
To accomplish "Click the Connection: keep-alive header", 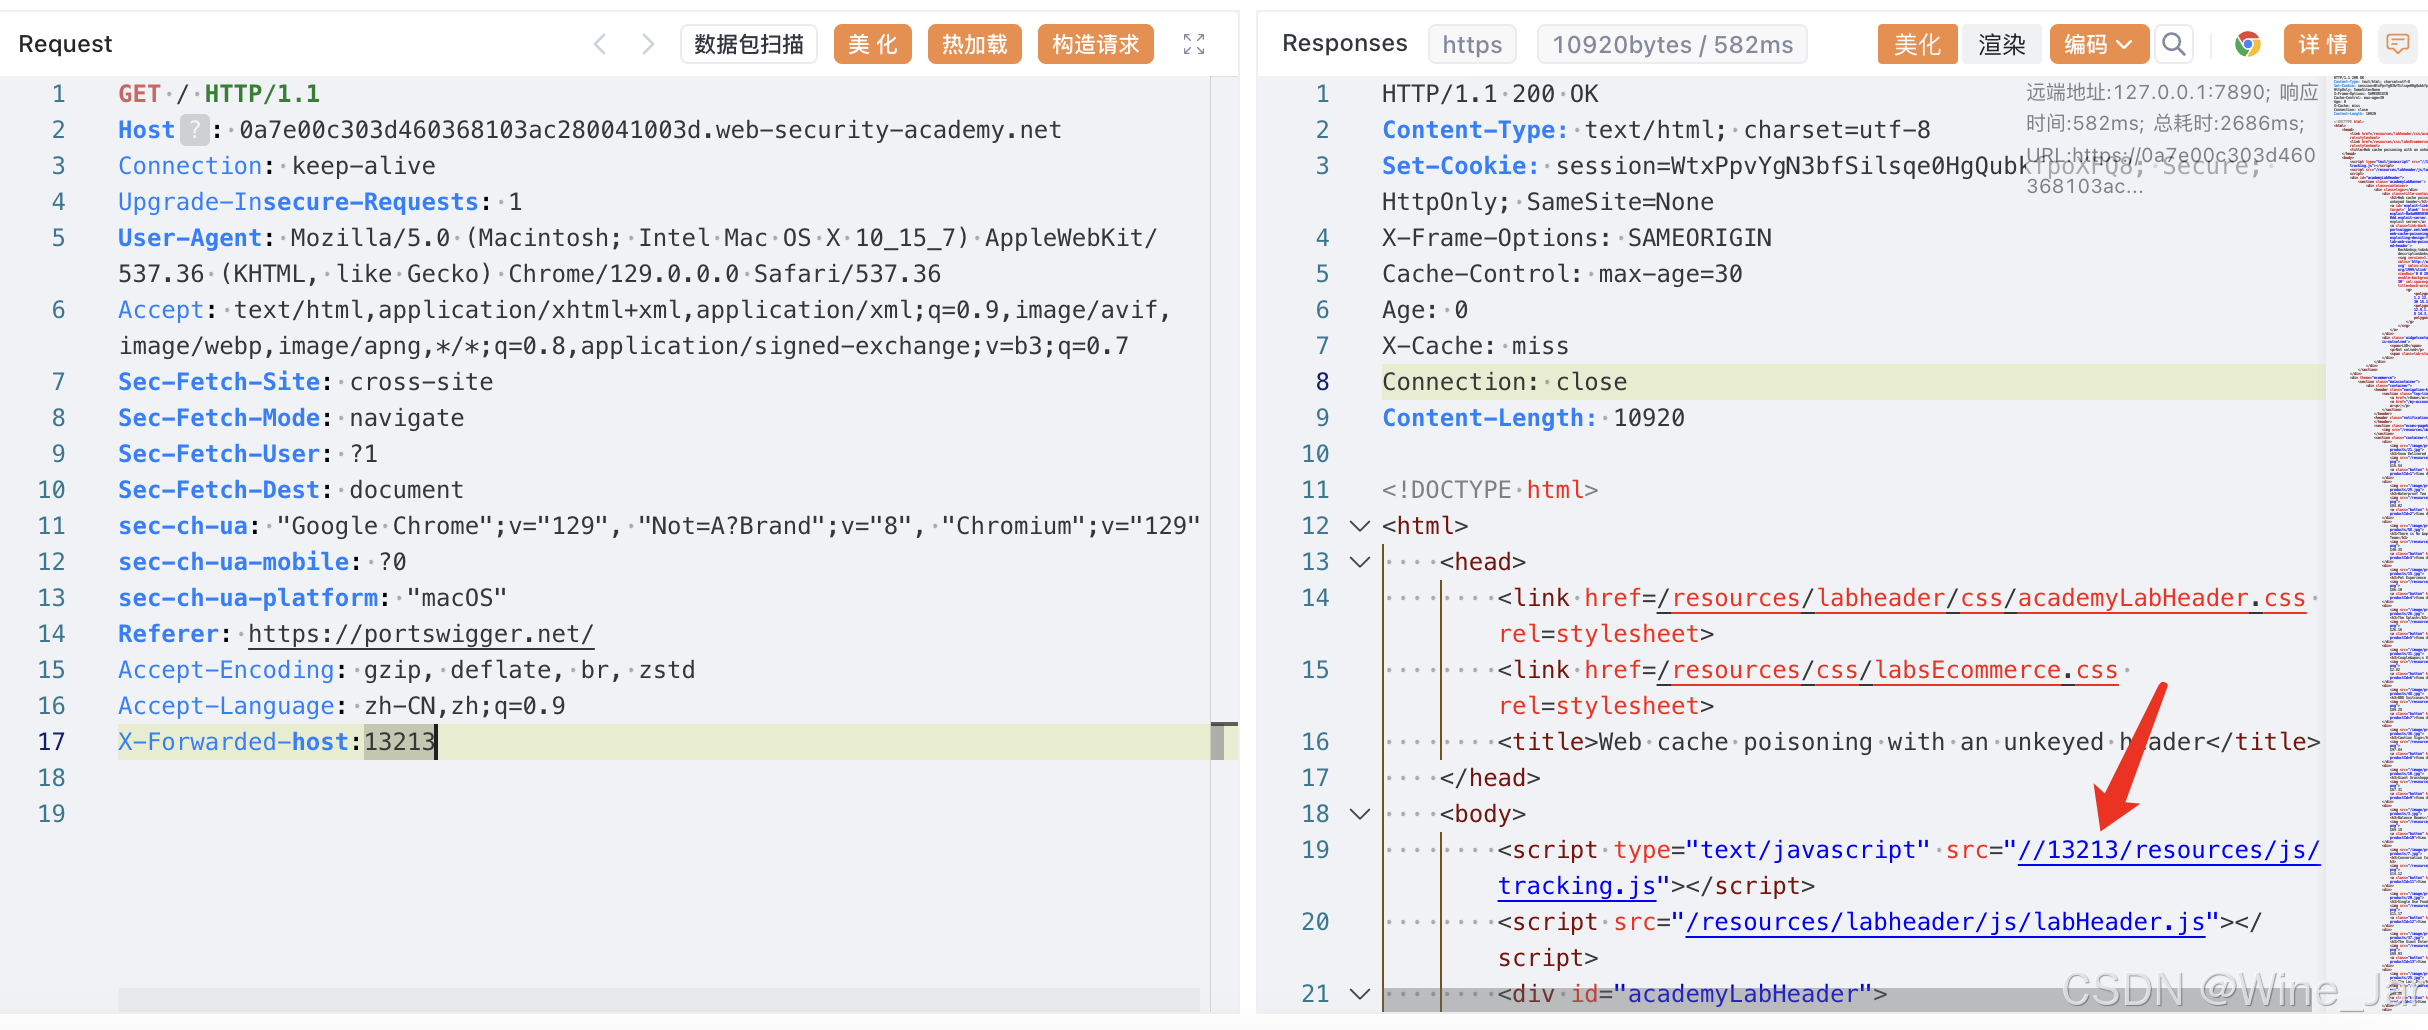I will coord(277,166).
